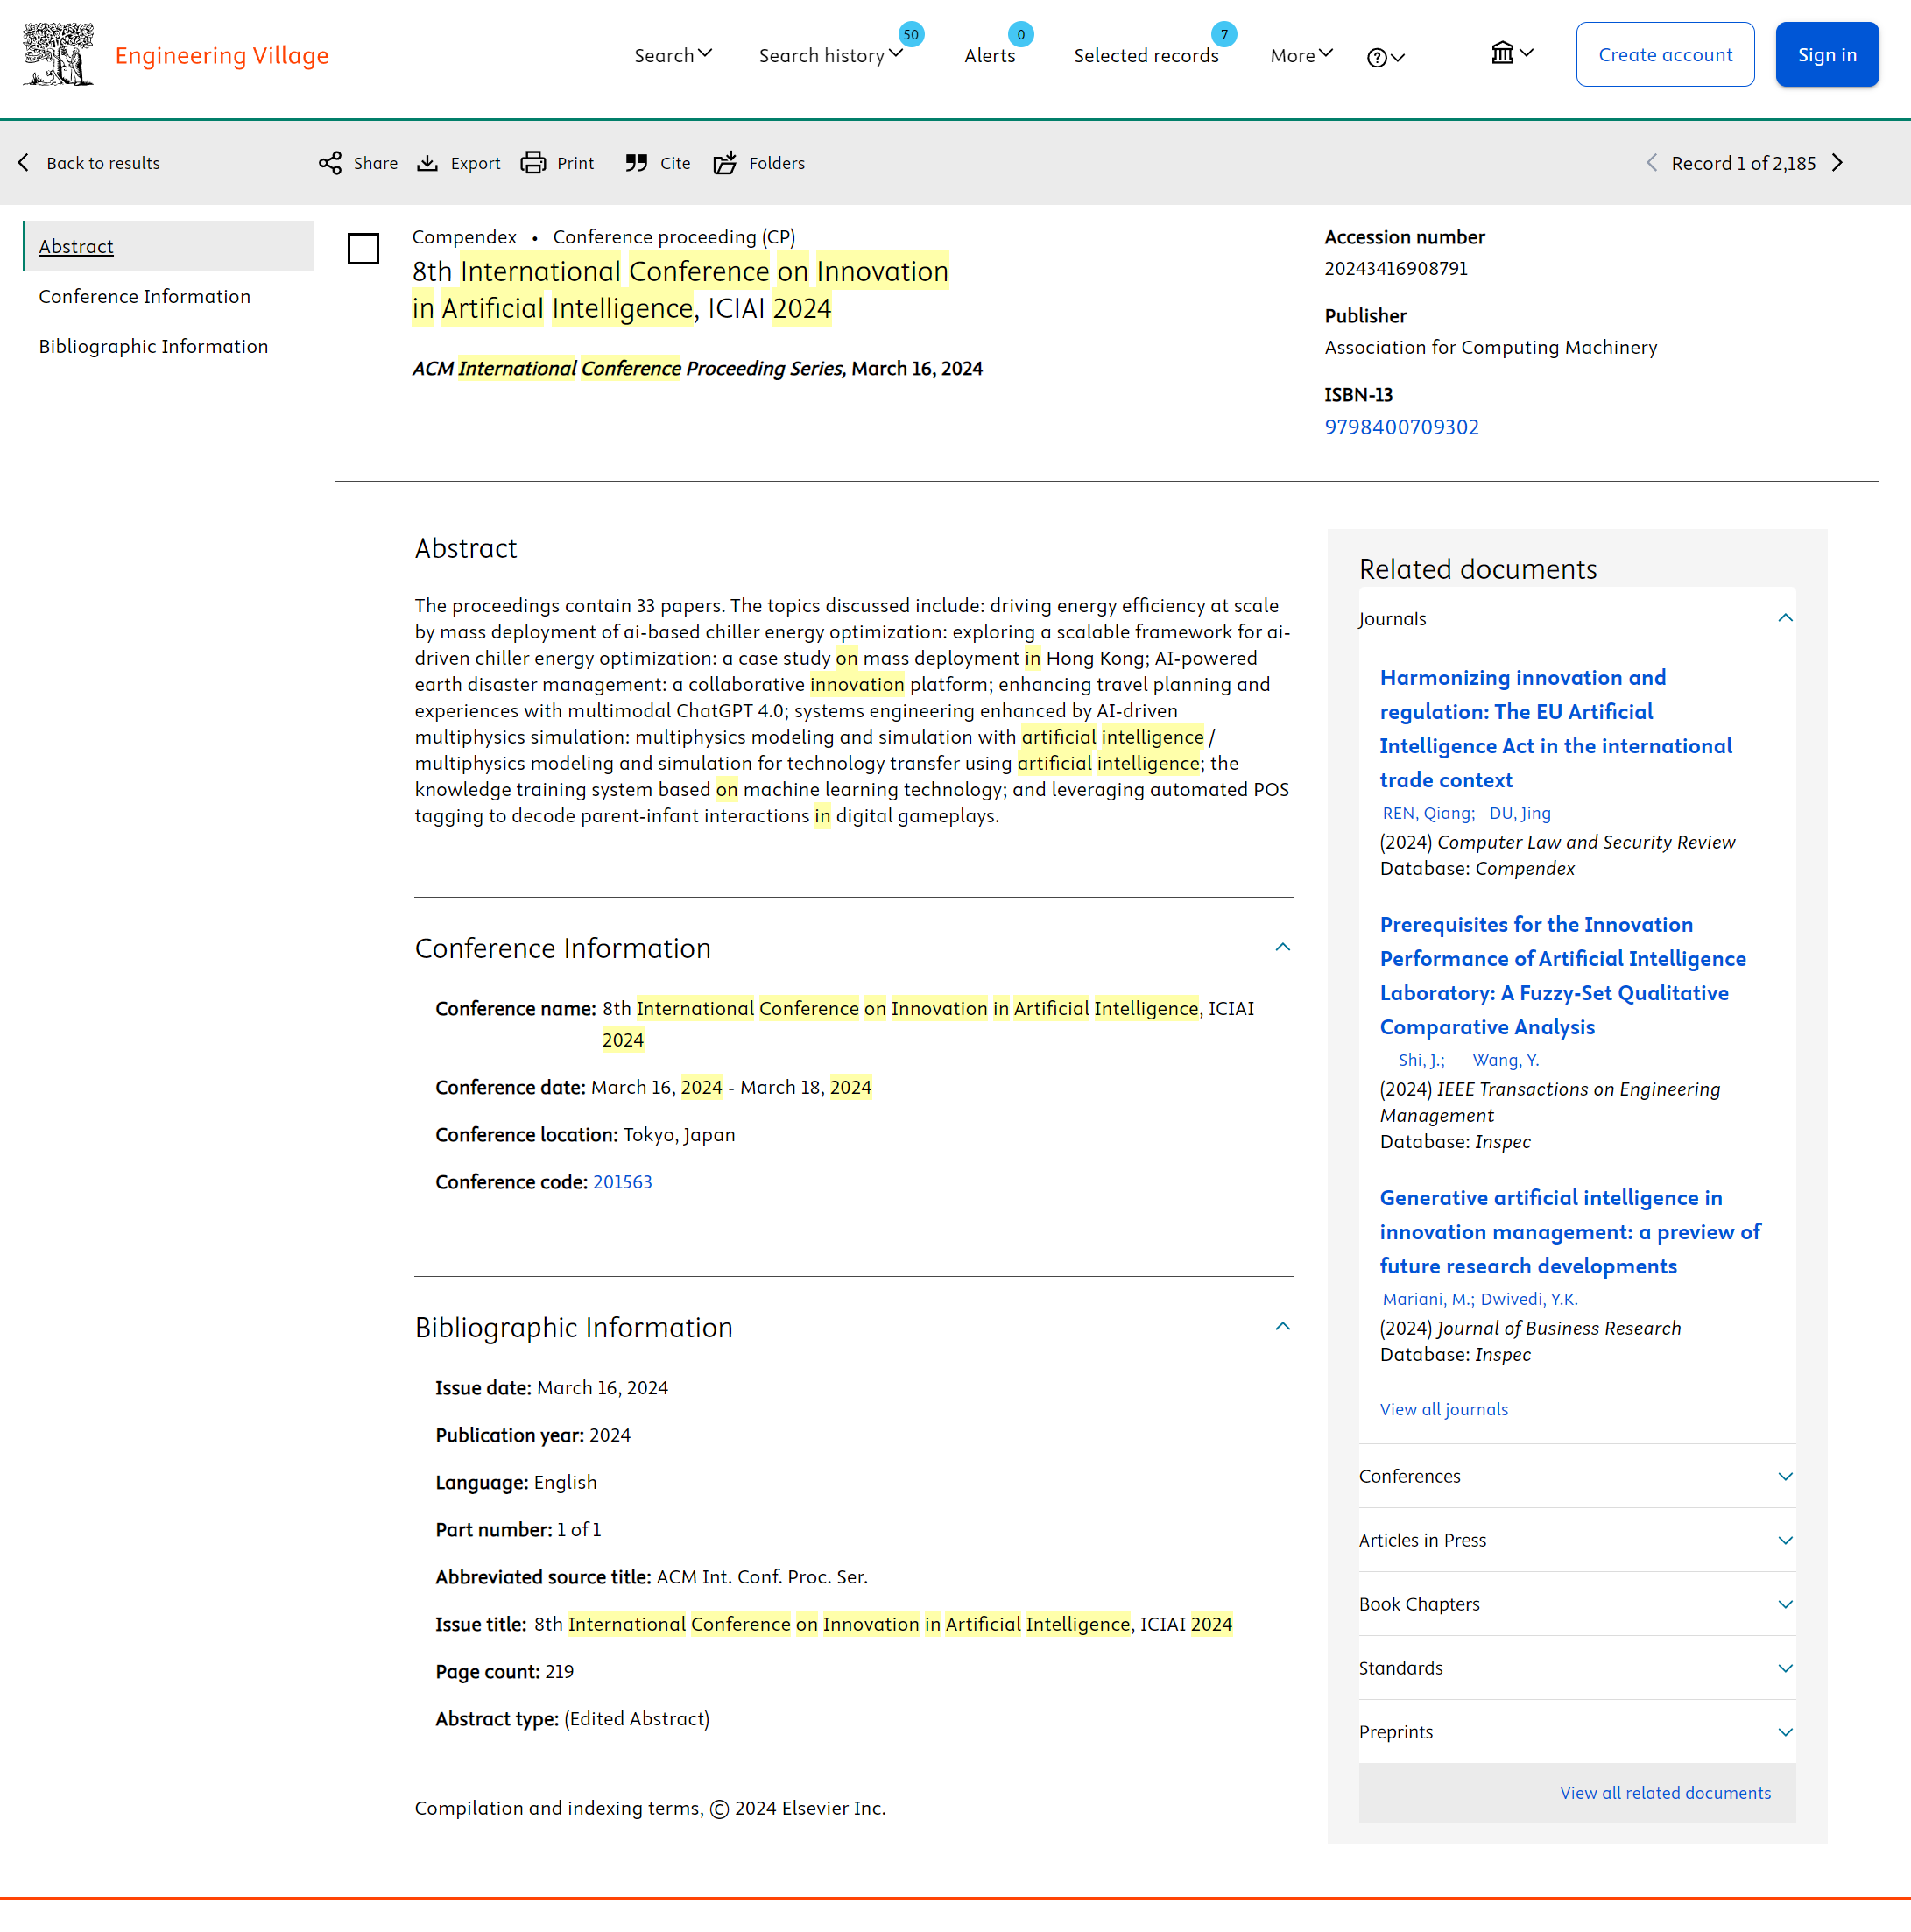
Task: Open the institution building icon menu
Action: (x=1511, y=53)
